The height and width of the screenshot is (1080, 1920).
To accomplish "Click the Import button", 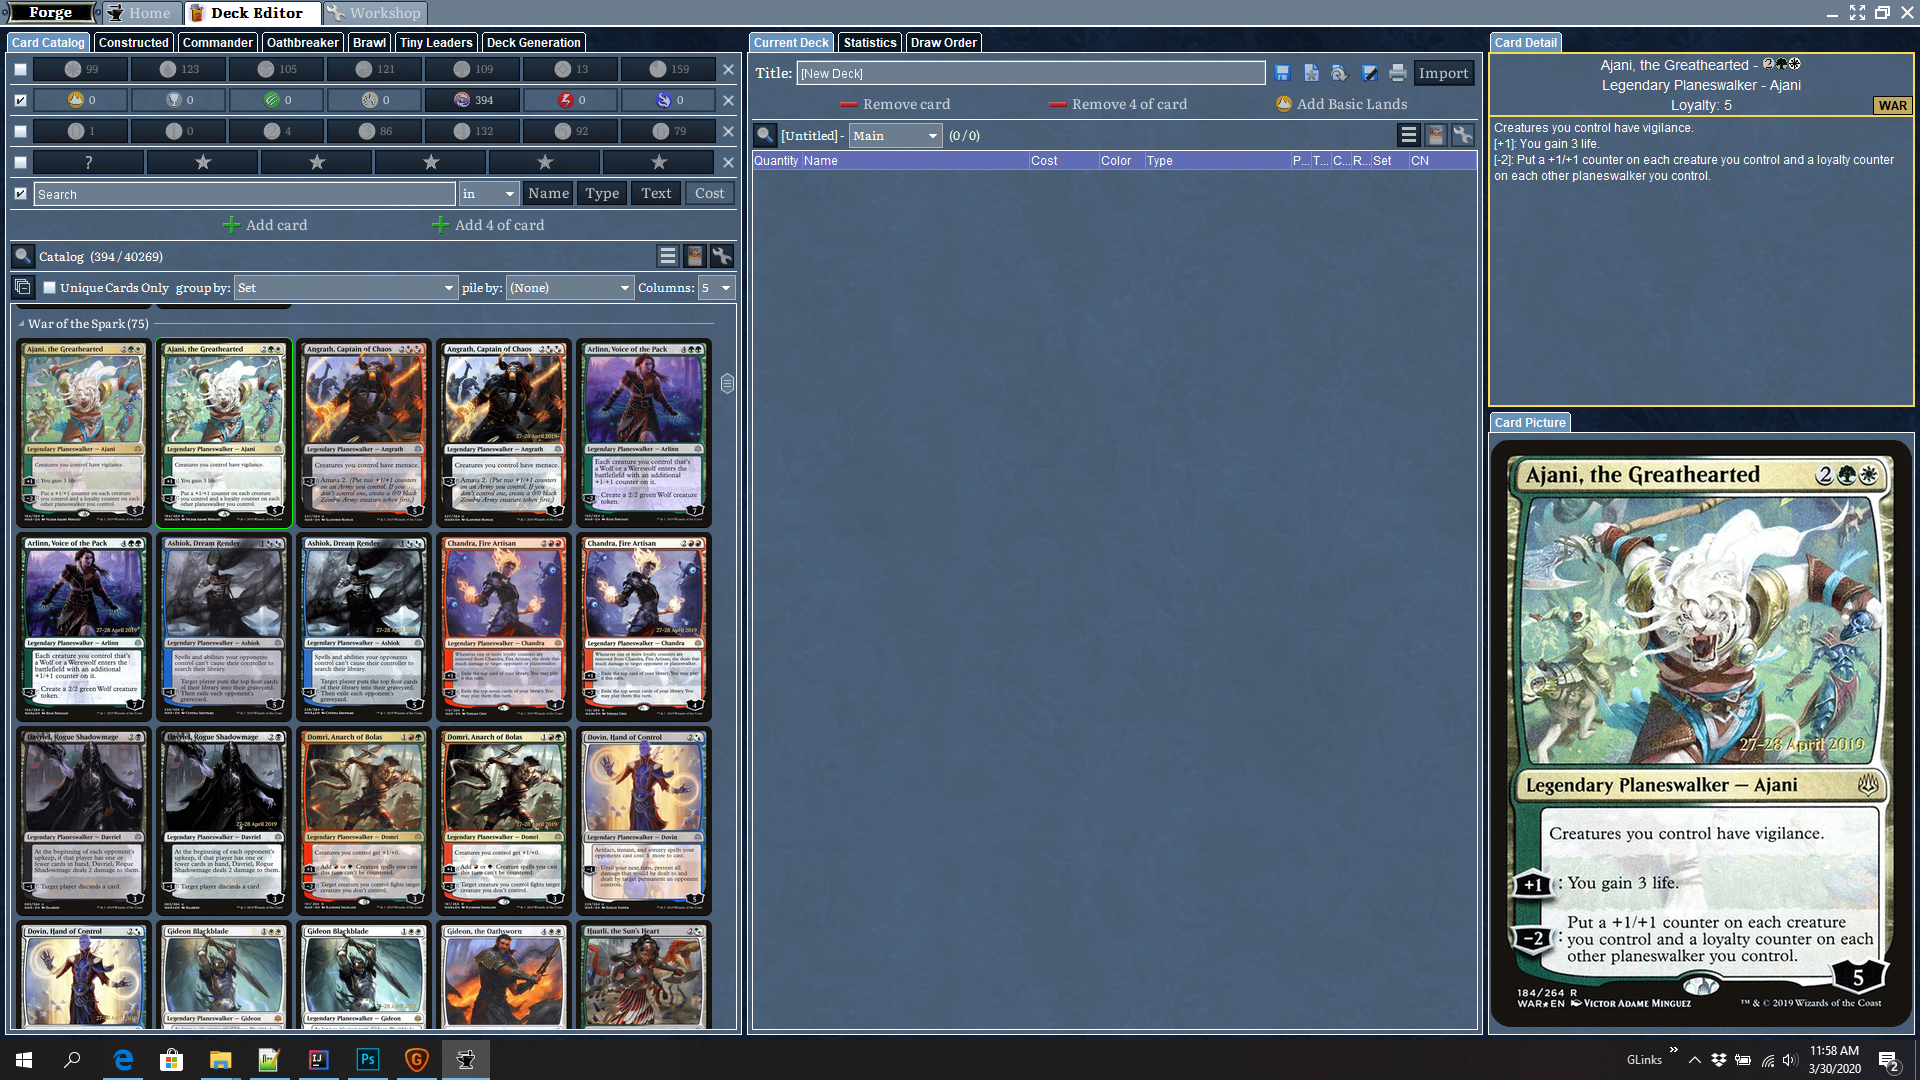I will tap(1443, 73).
